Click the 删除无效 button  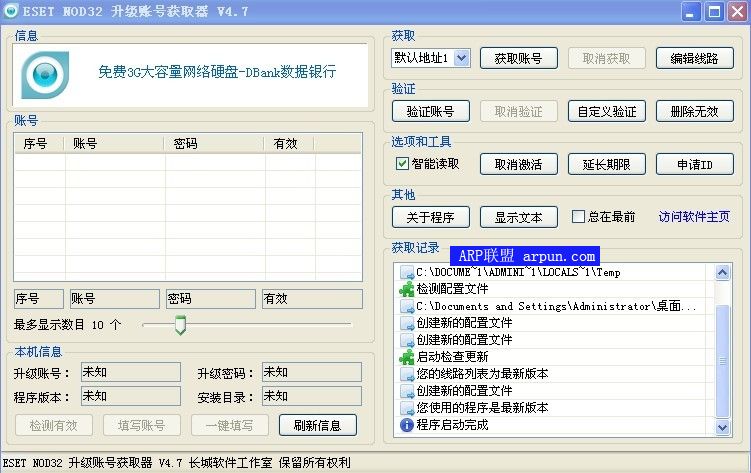pos(694,112)
